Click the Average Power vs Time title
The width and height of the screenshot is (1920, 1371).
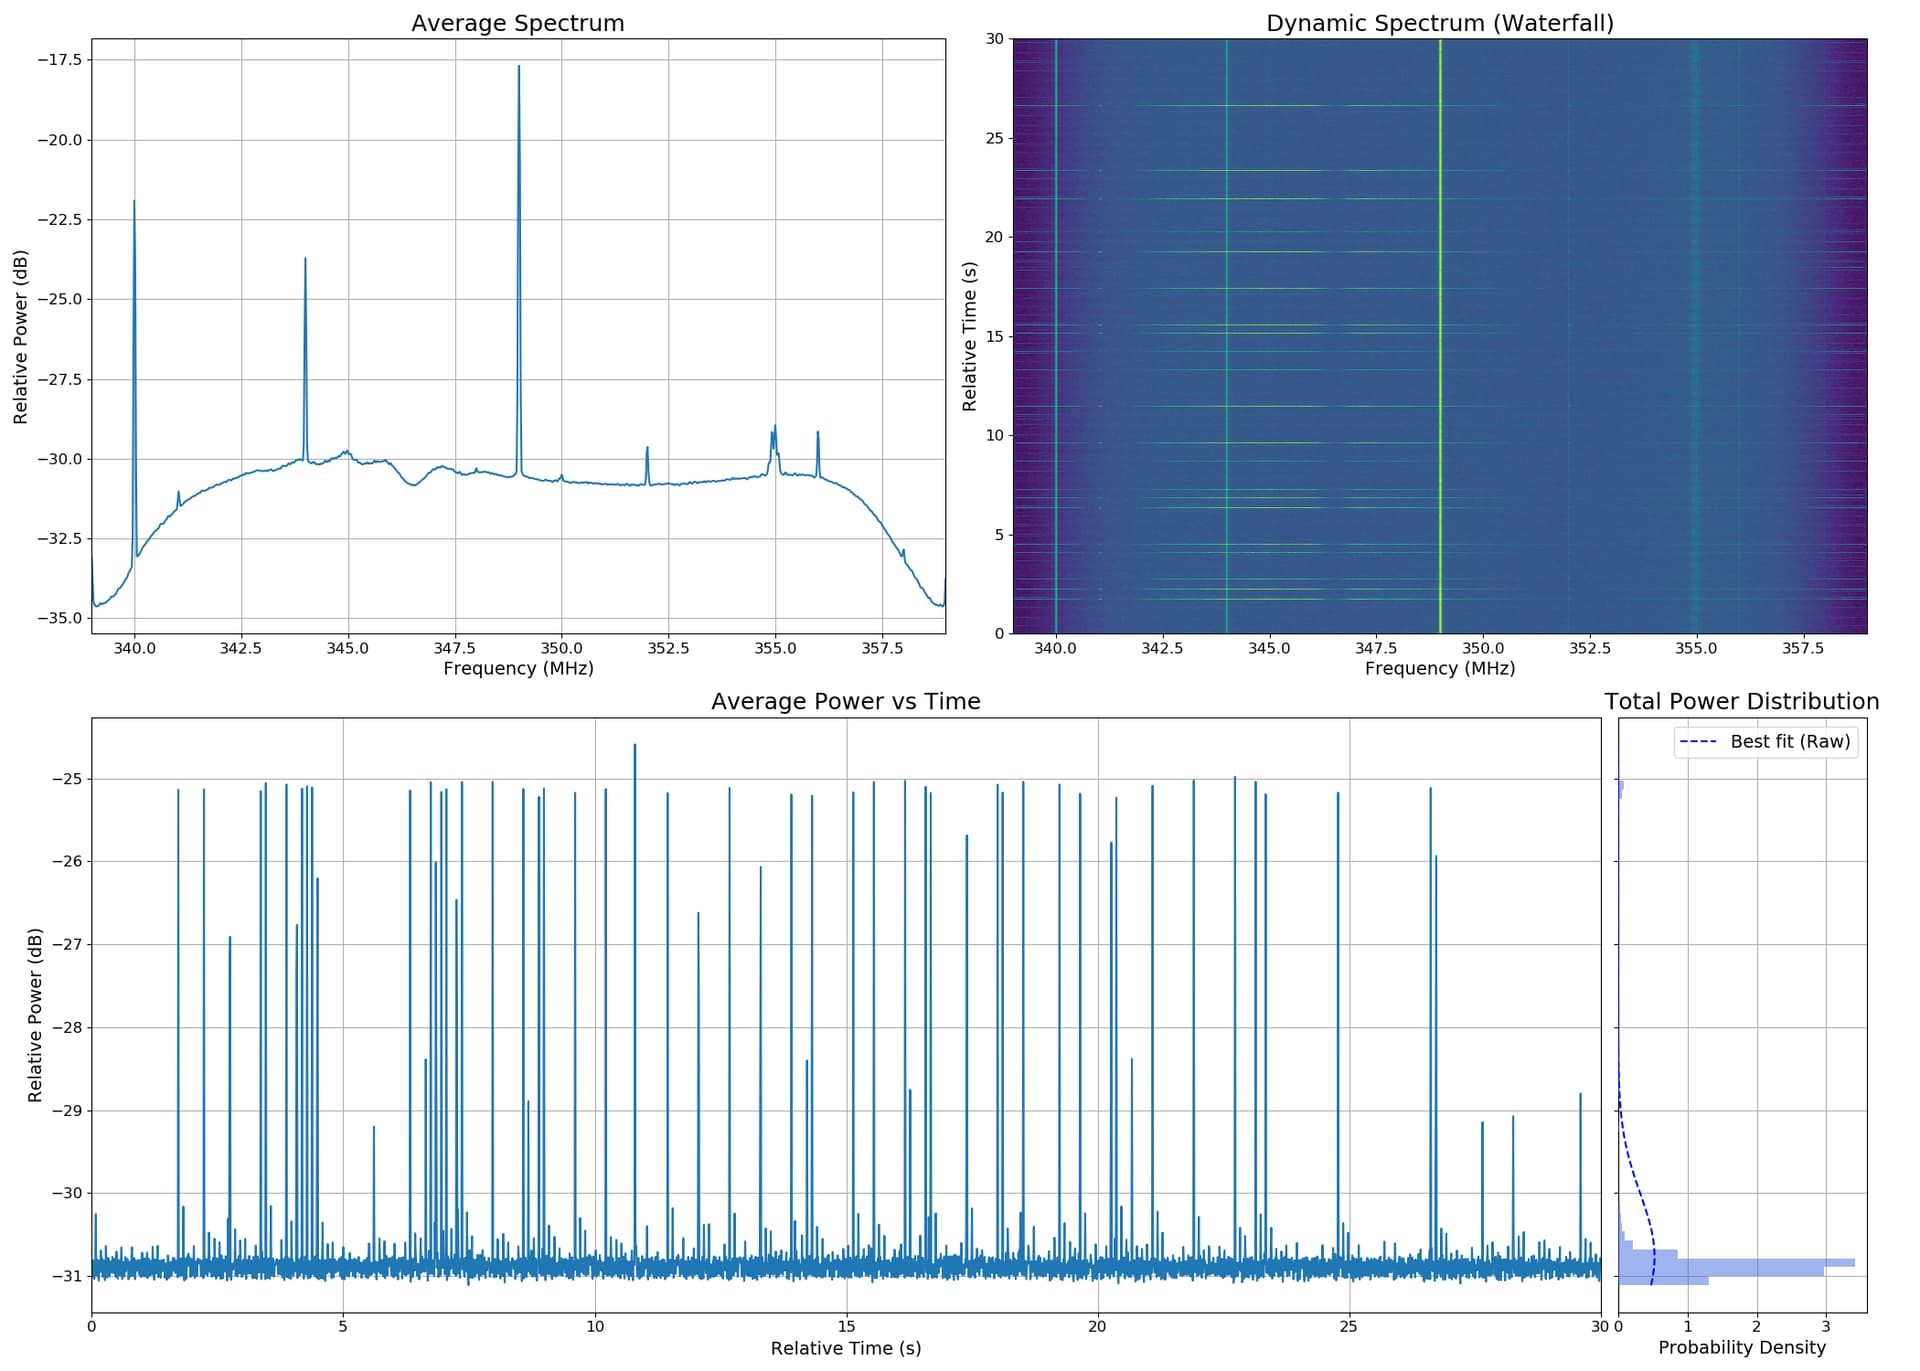pos(846,701)
